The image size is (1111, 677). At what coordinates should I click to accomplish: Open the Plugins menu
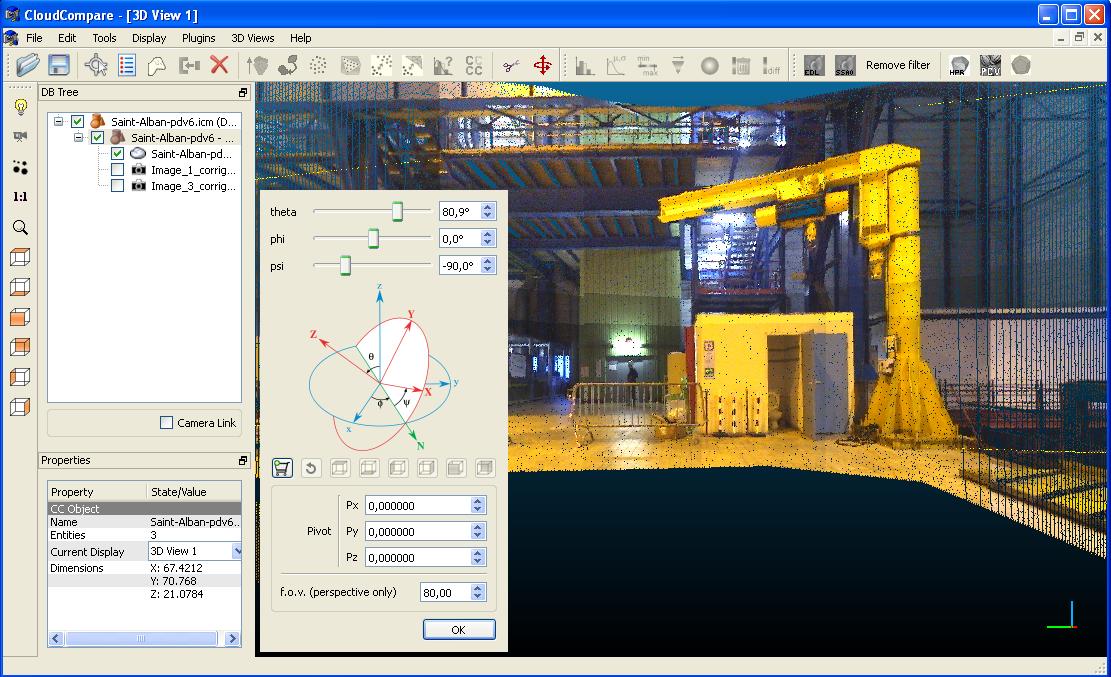[x=198, y=38]
